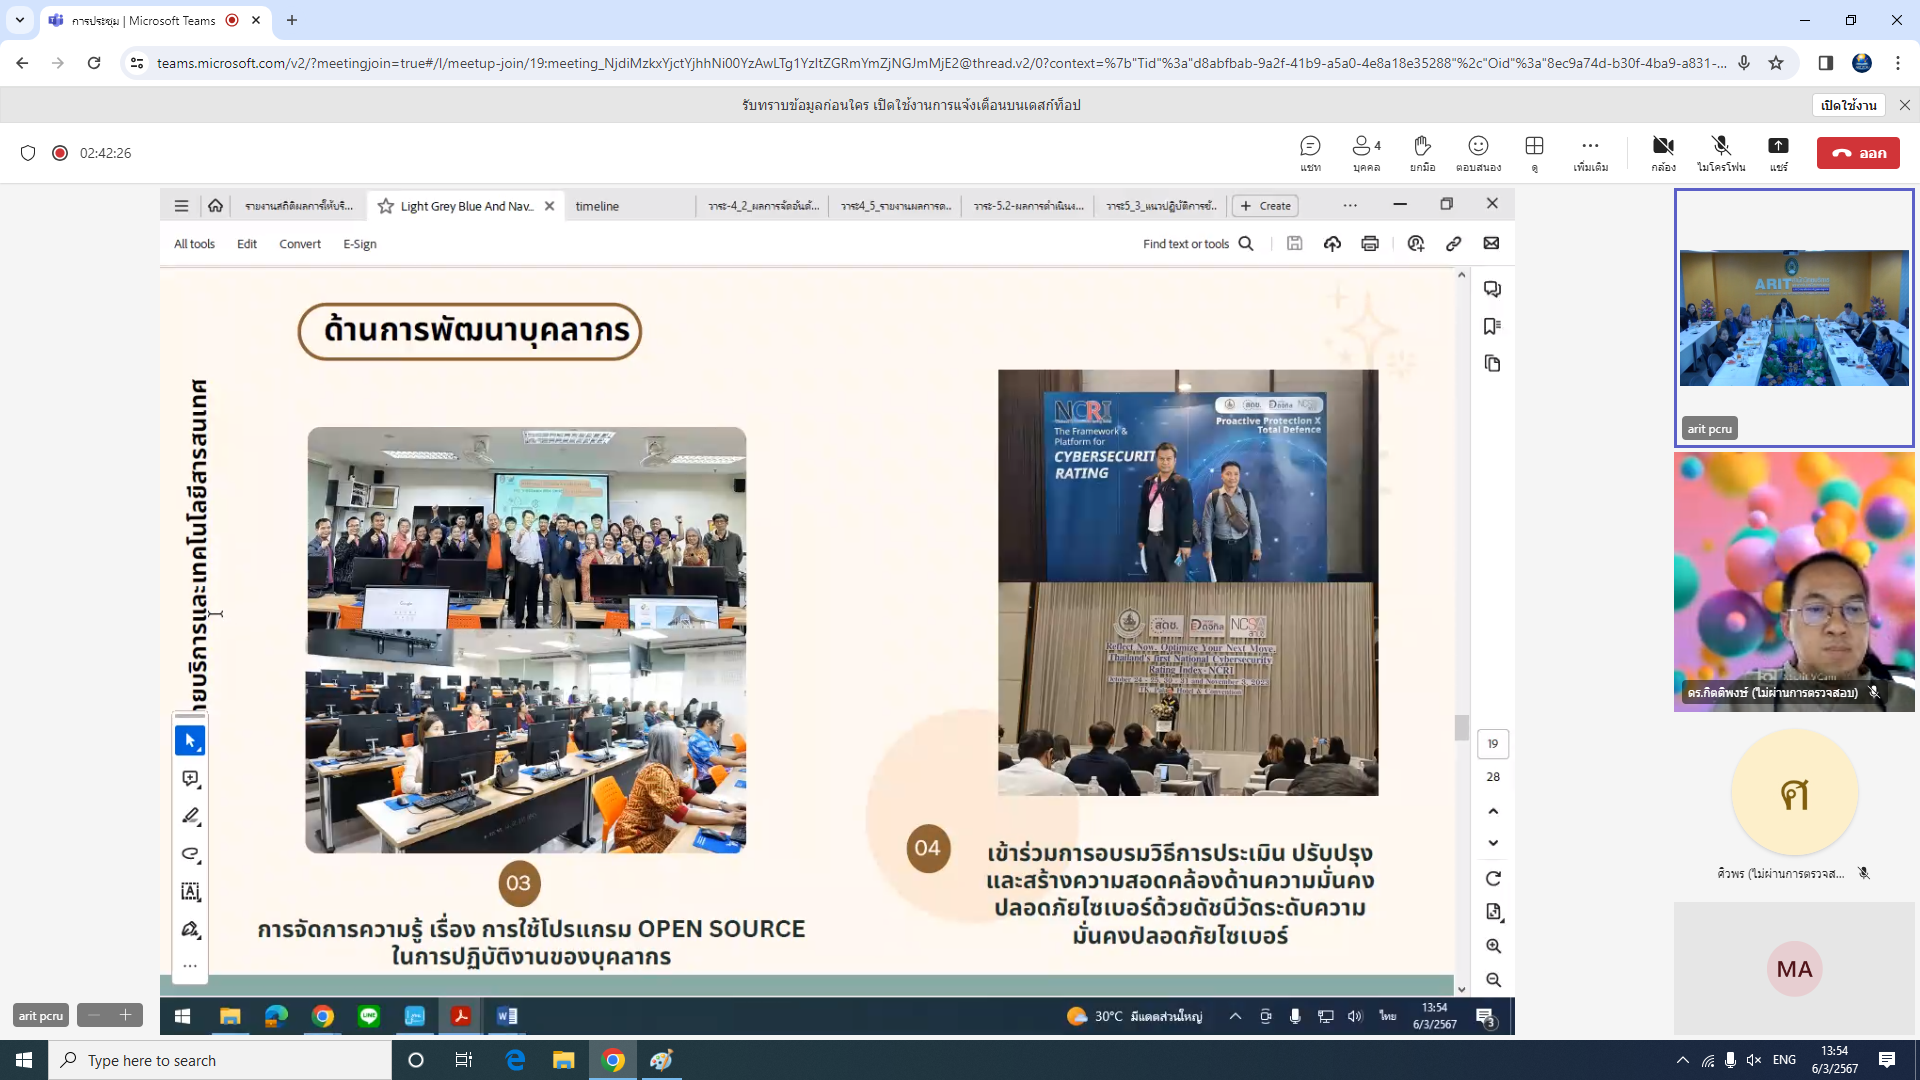This screenshot has height=1080, width=1920.
Task: Close the Light Grey Blue tab
Action: [549, 206]
